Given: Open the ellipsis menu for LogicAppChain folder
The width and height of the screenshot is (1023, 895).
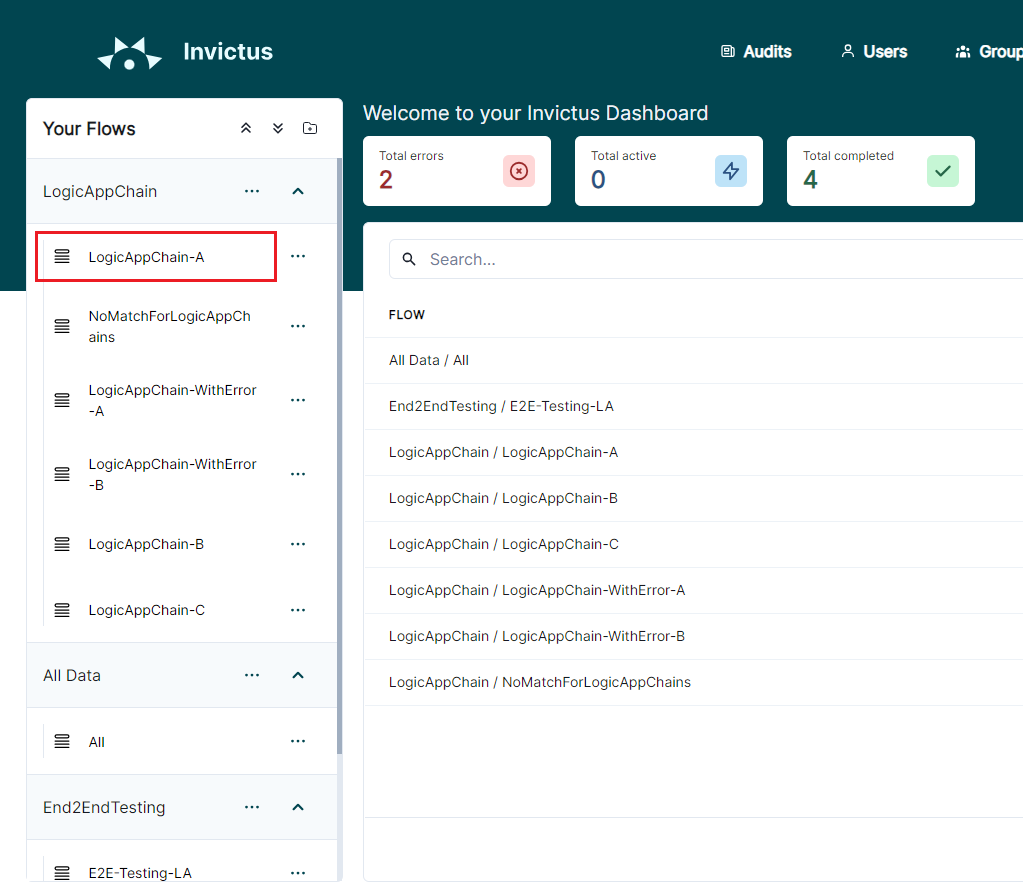Looking at the screenshot, I should (x=252, y=191).
